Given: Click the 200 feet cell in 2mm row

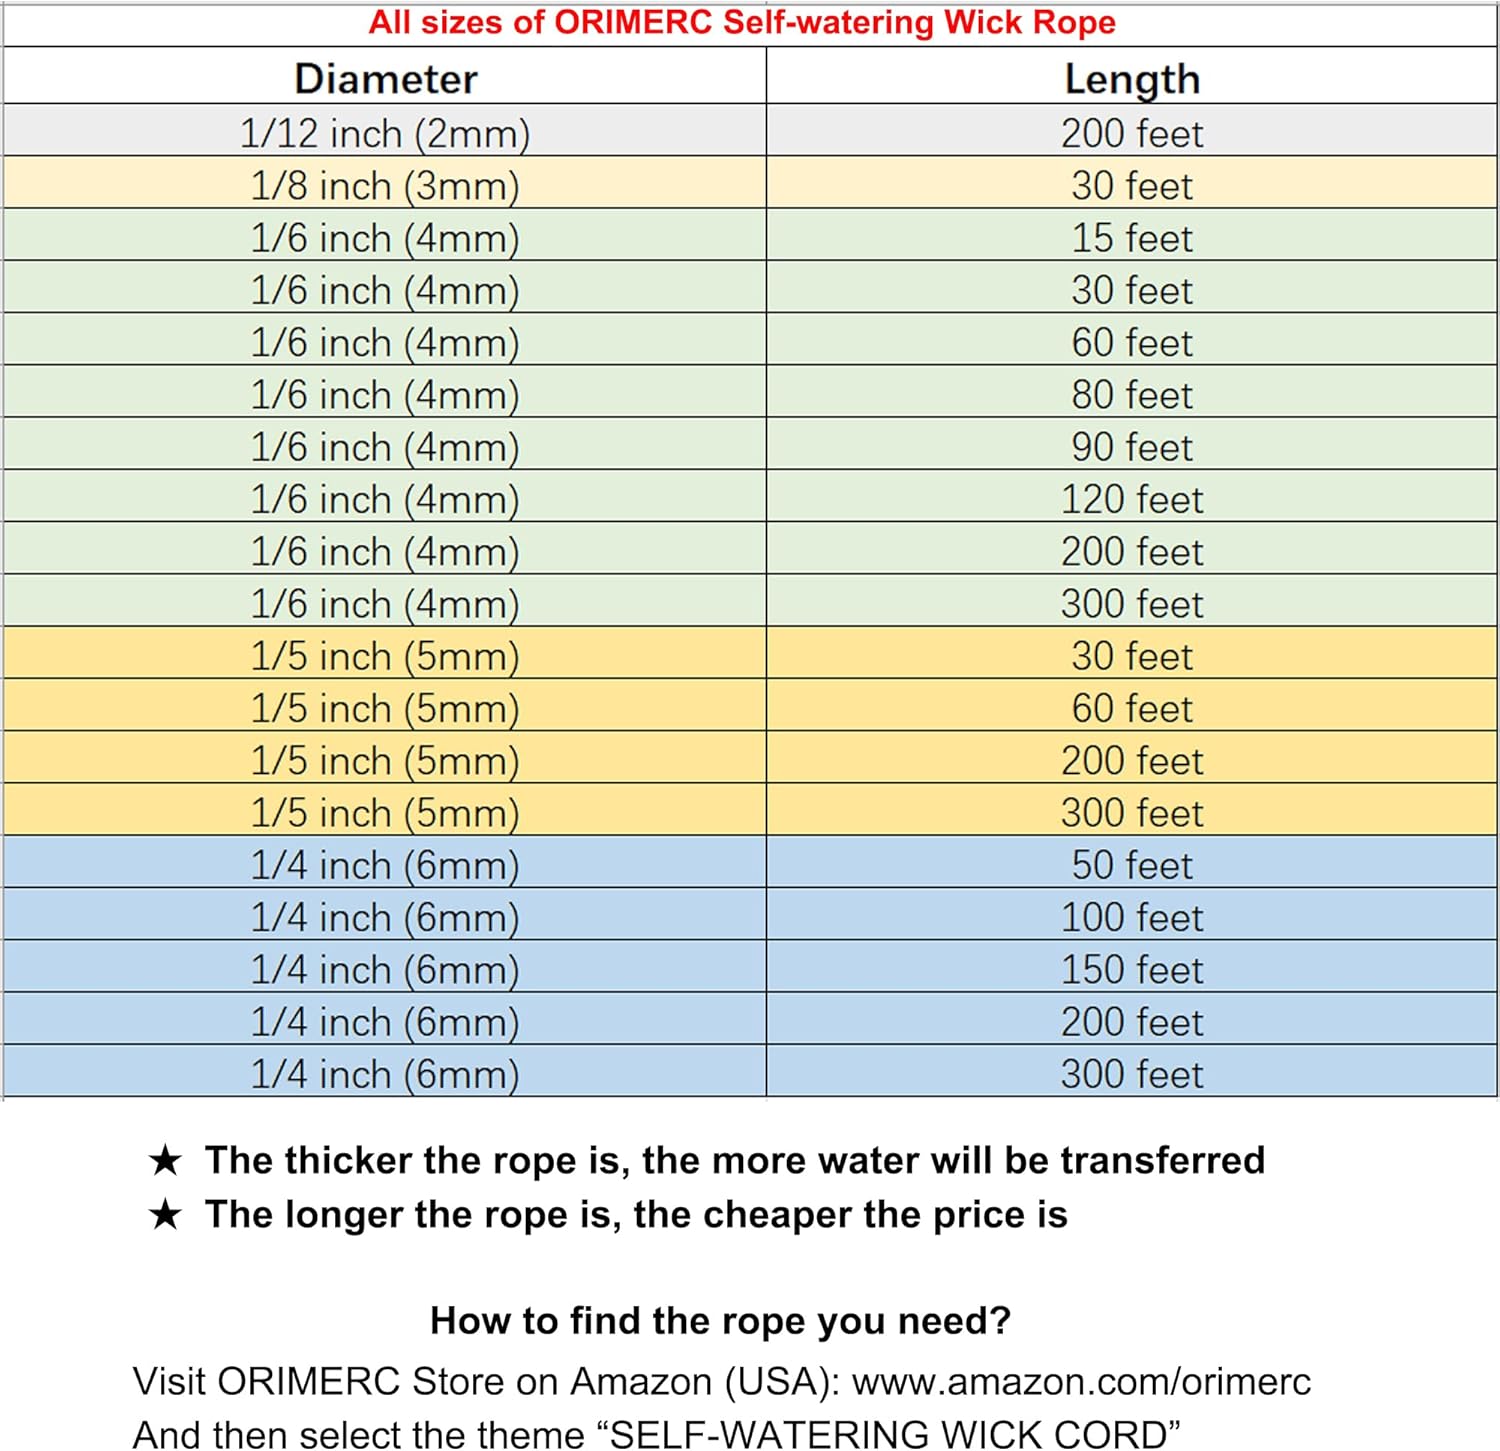Looking at the screenshot, I should point(1132,132).
